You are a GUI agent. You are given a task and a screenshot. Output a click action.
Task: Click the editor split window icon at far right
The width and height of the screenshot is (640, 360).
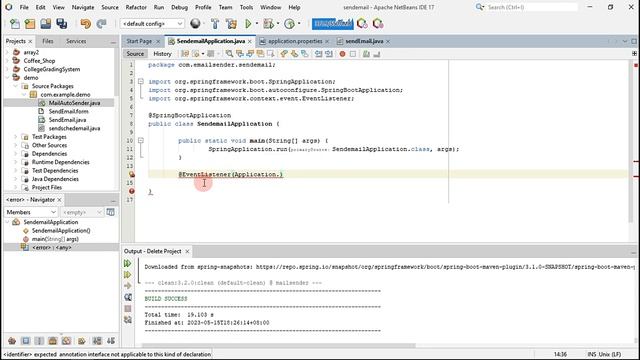click(634, 53)
